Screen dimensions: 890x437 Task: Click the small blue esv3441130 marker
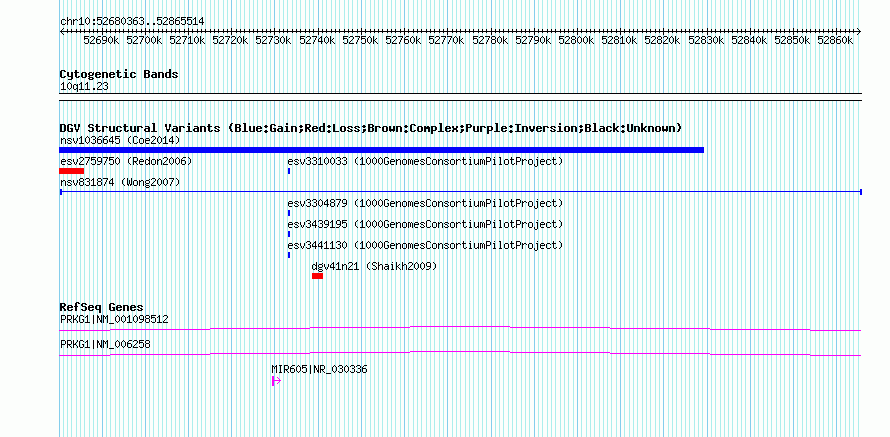tap(289, 255)
